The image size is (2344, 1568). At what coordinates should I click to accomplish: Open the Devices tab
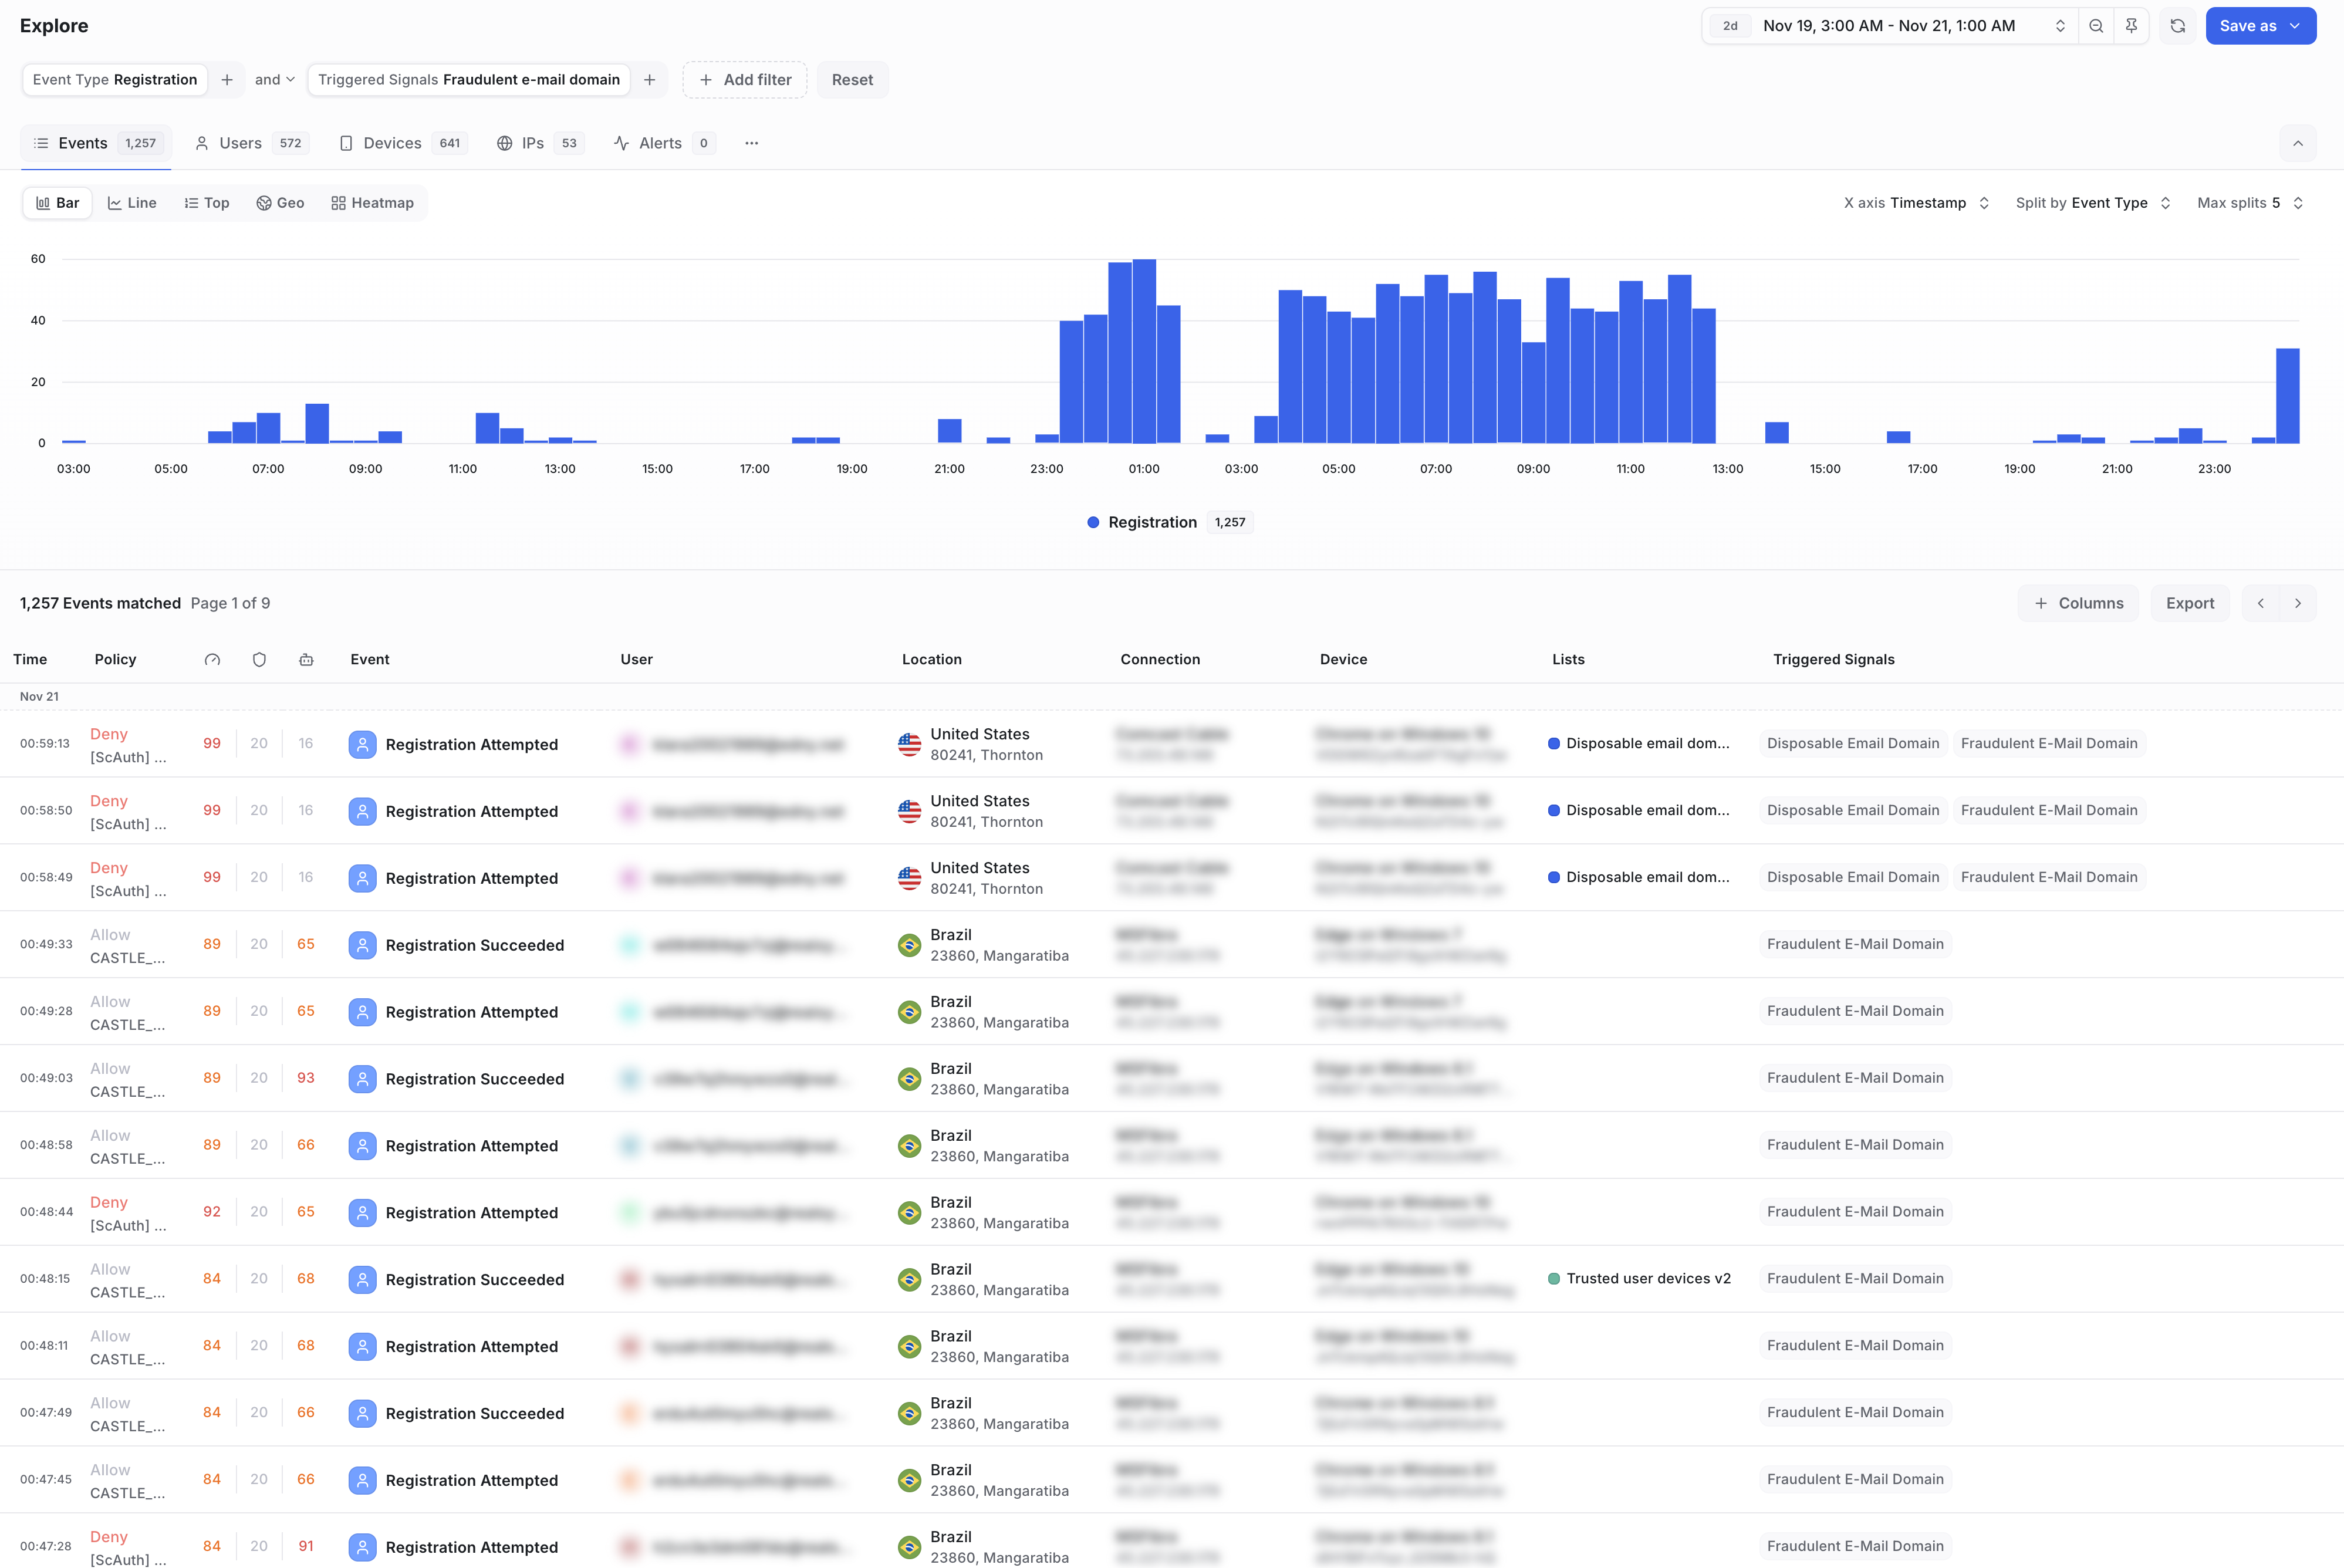click(402, 143)
